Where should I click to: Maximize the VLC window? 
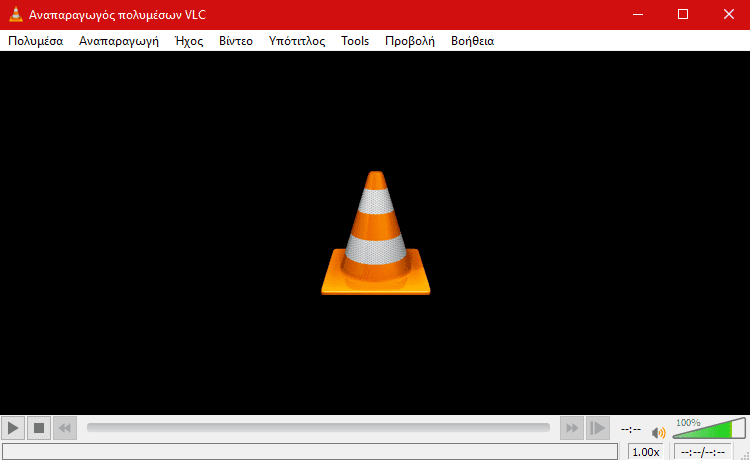[x=683, y=14]
